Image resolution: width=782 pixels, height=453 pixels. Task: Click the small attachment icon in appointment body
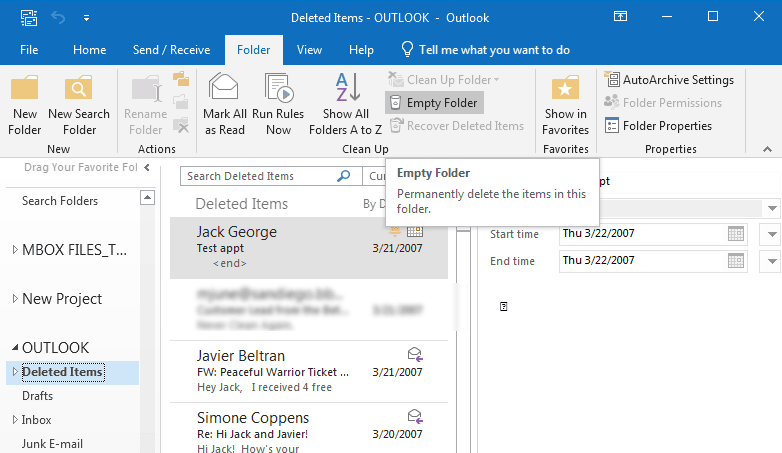point(504,306)
